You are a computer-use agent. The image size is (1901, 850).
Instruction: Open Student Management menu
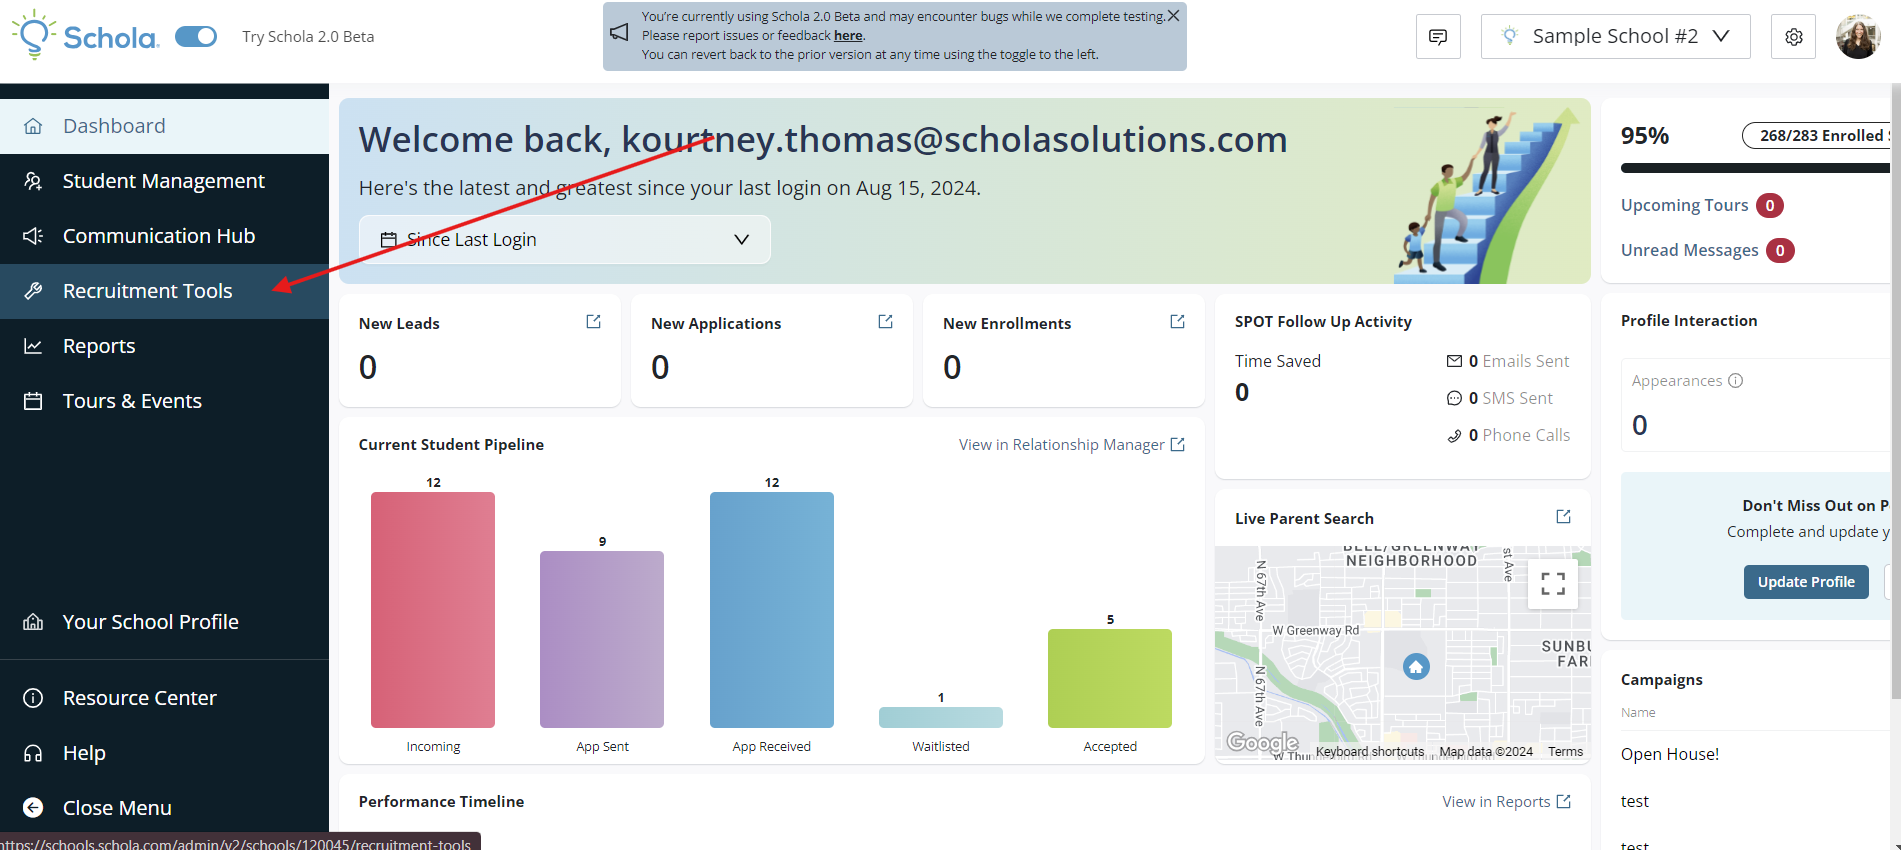point(164,181)
